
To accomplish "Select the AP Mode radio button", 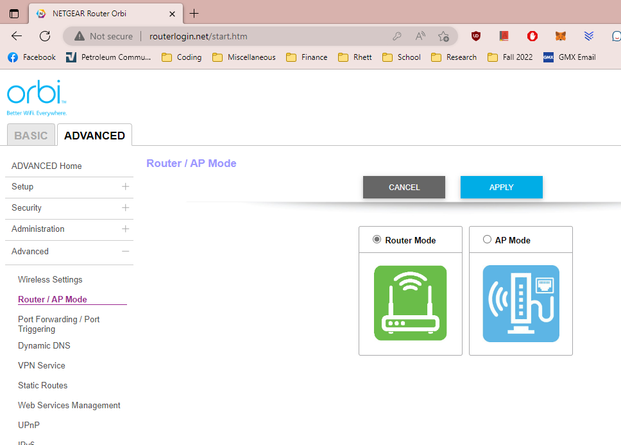I will [x=487, y=240].
